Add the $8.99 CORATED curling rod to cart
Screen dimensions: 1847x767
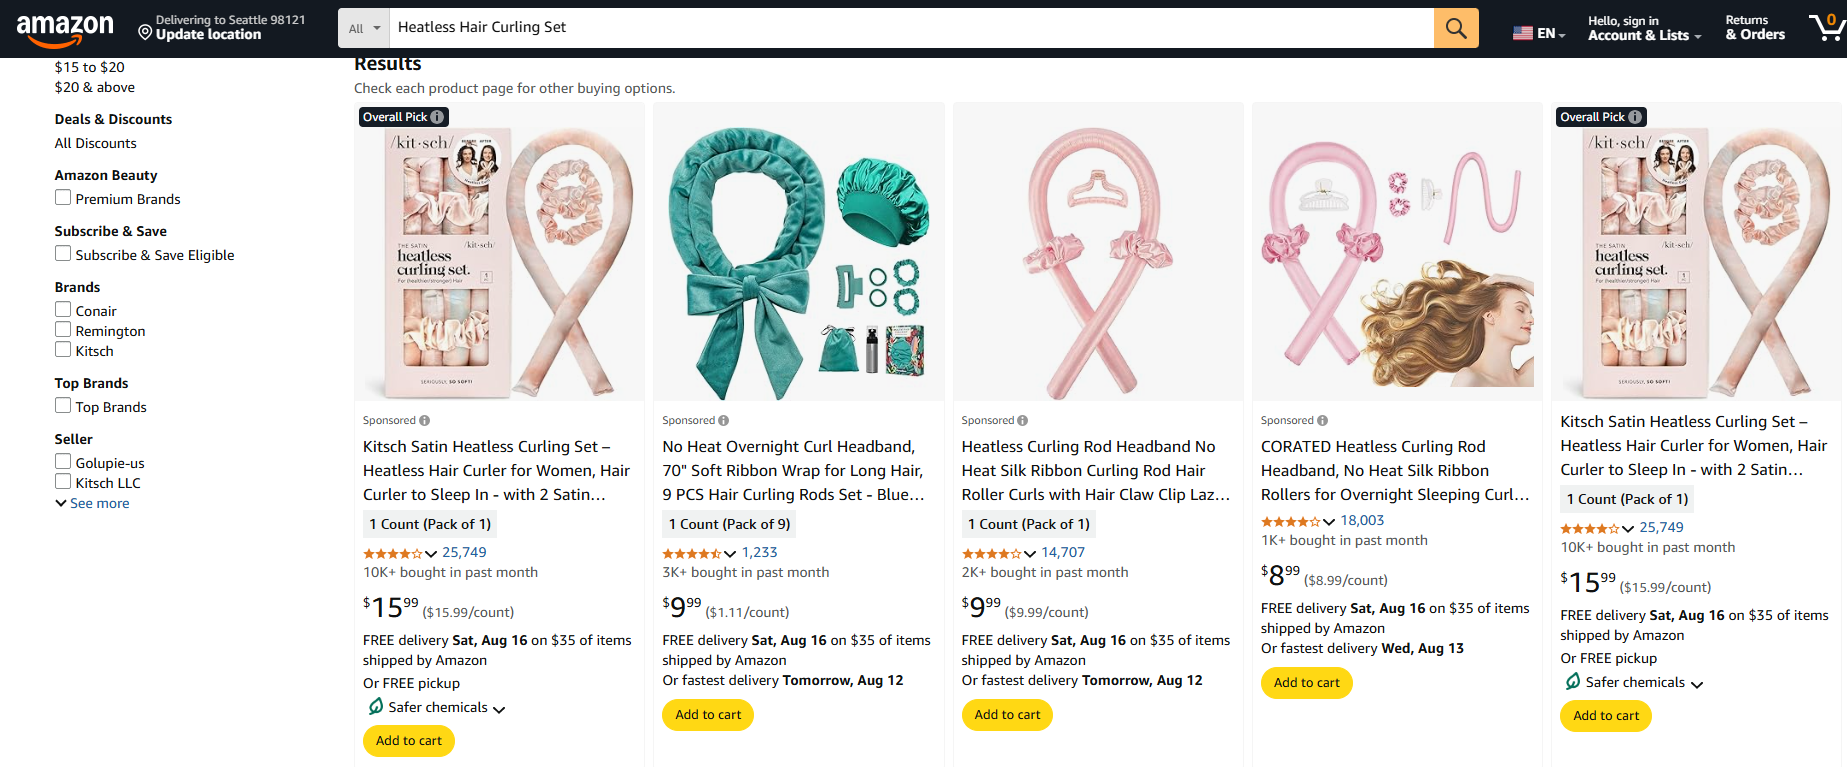pos(1306,683)
